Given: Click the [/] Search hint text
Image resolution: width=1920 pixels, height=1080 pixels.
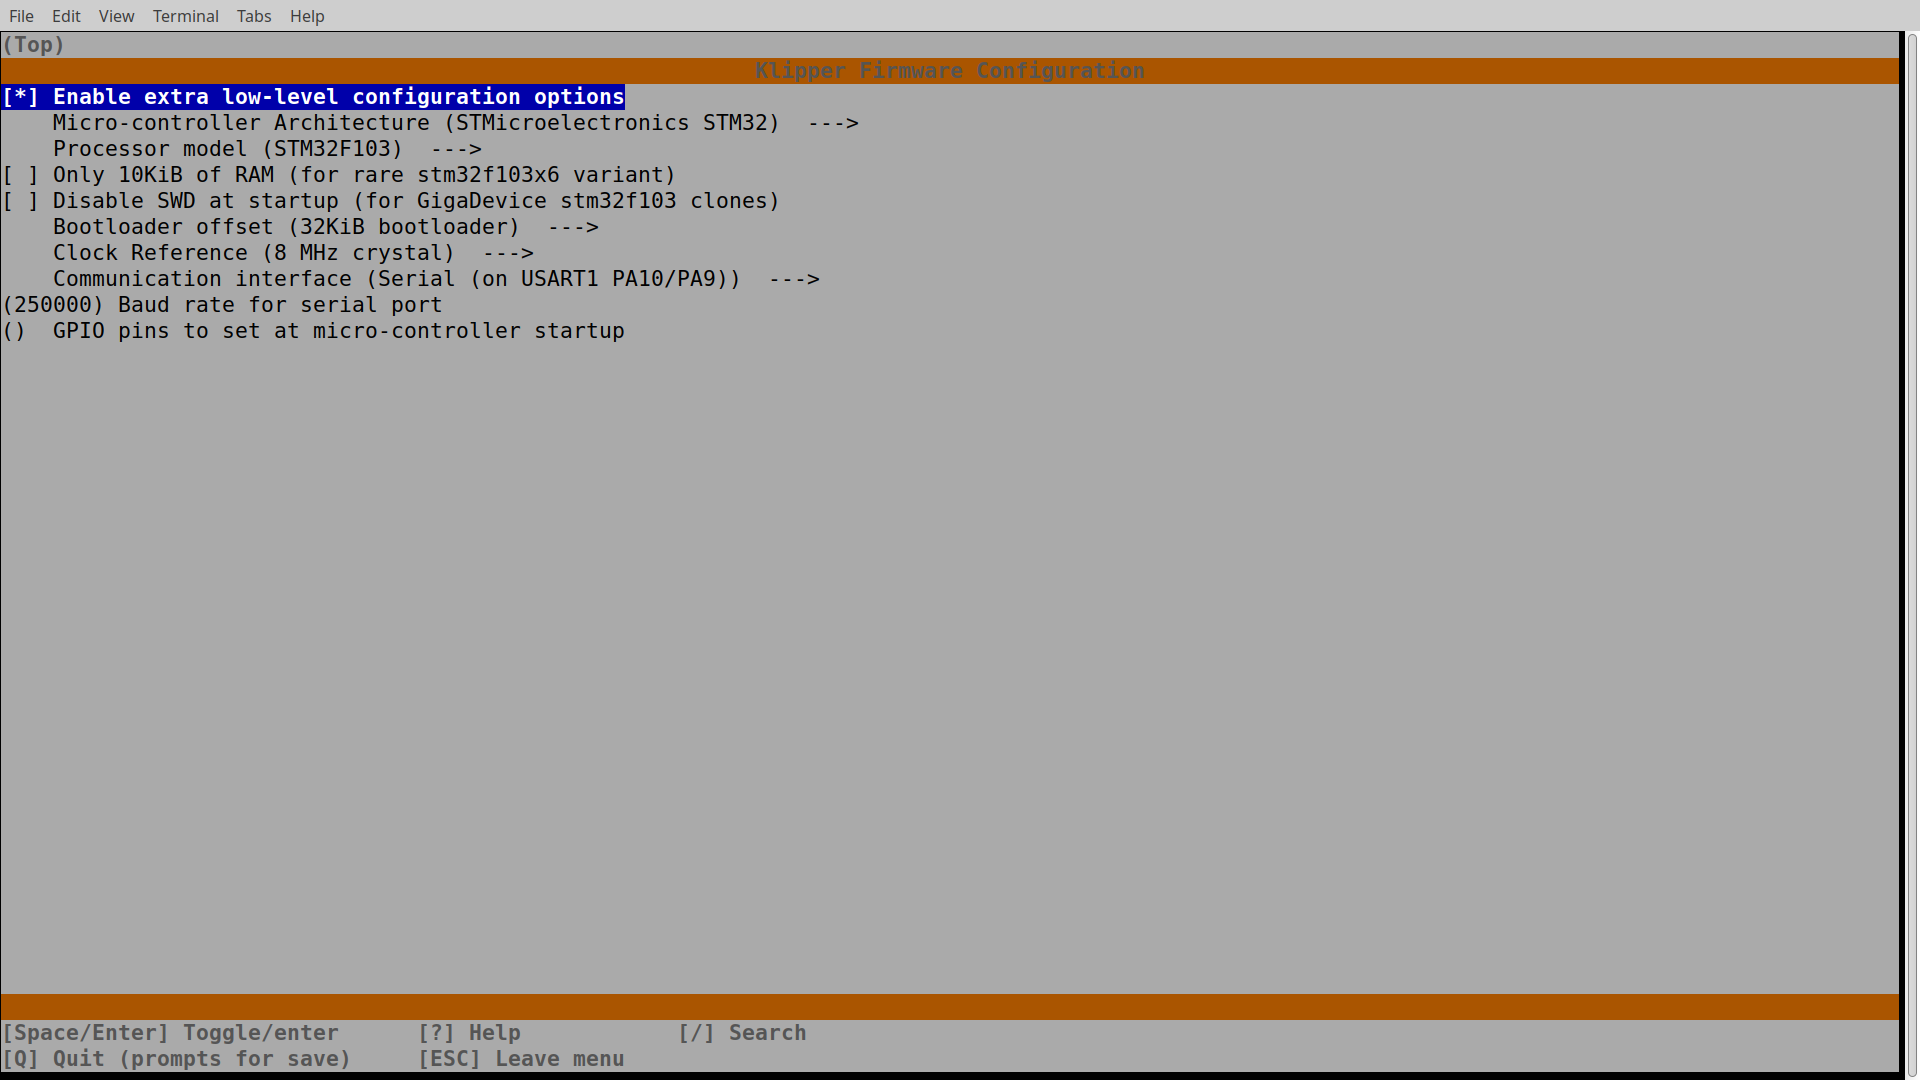Looking at the screenshot, I should 742,1033.
